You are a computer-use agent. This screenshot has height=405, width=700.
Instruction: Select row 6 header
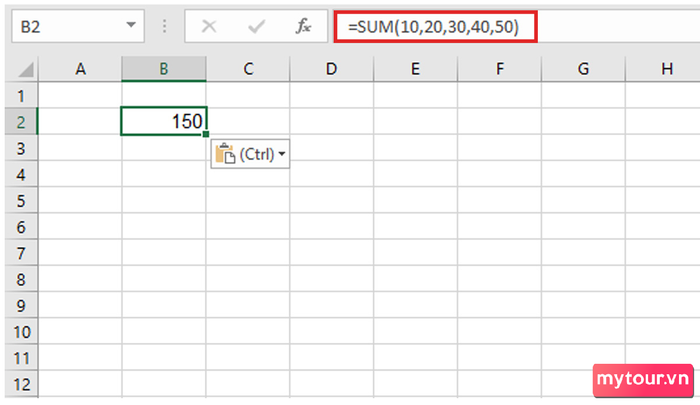tap(21, 227)
